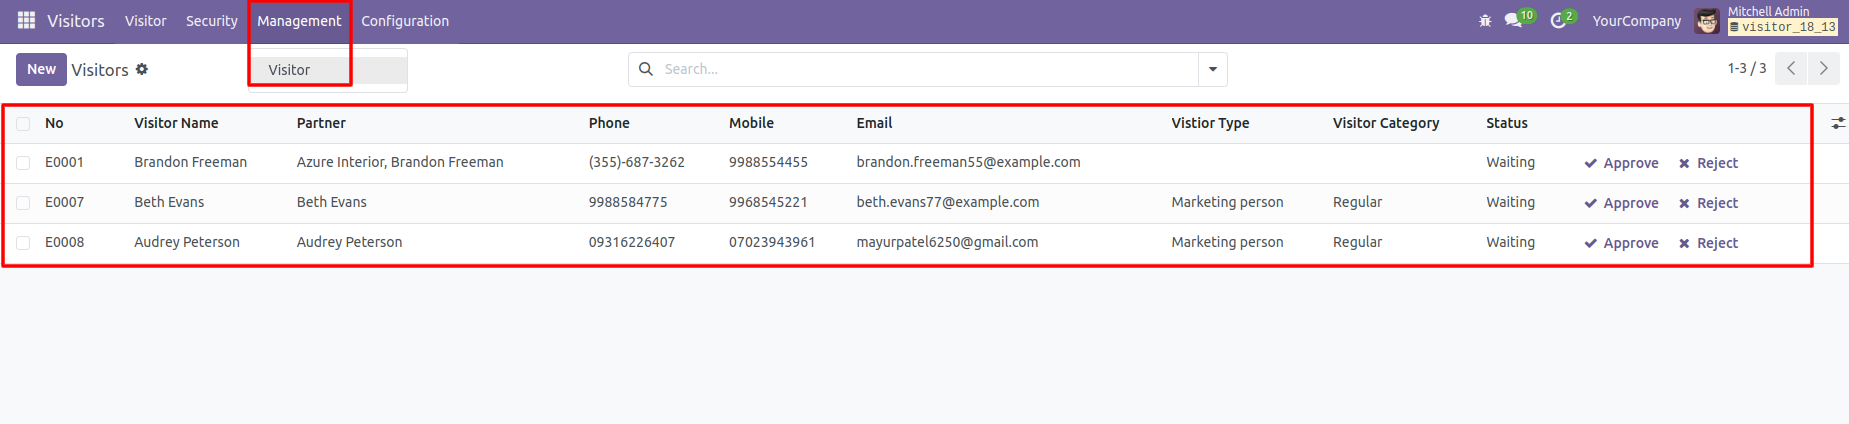Open the YourCompany switcher
Viewport: 1849px width, 424px height.
tap(1636, 21)
